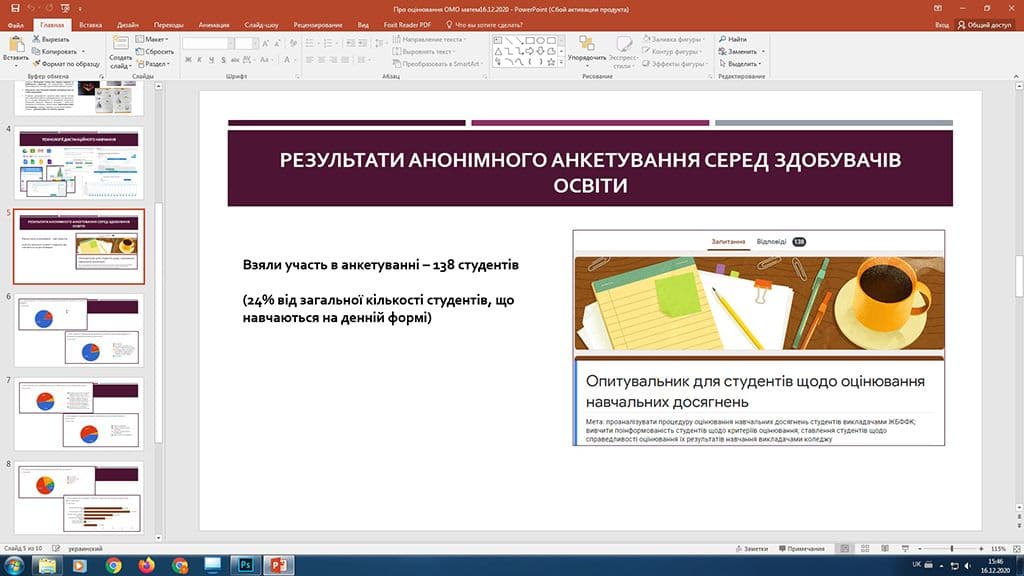The width and height of the screenshot is (1024, 576).
Task: Open the font size combo box
Action: [246, 43]
